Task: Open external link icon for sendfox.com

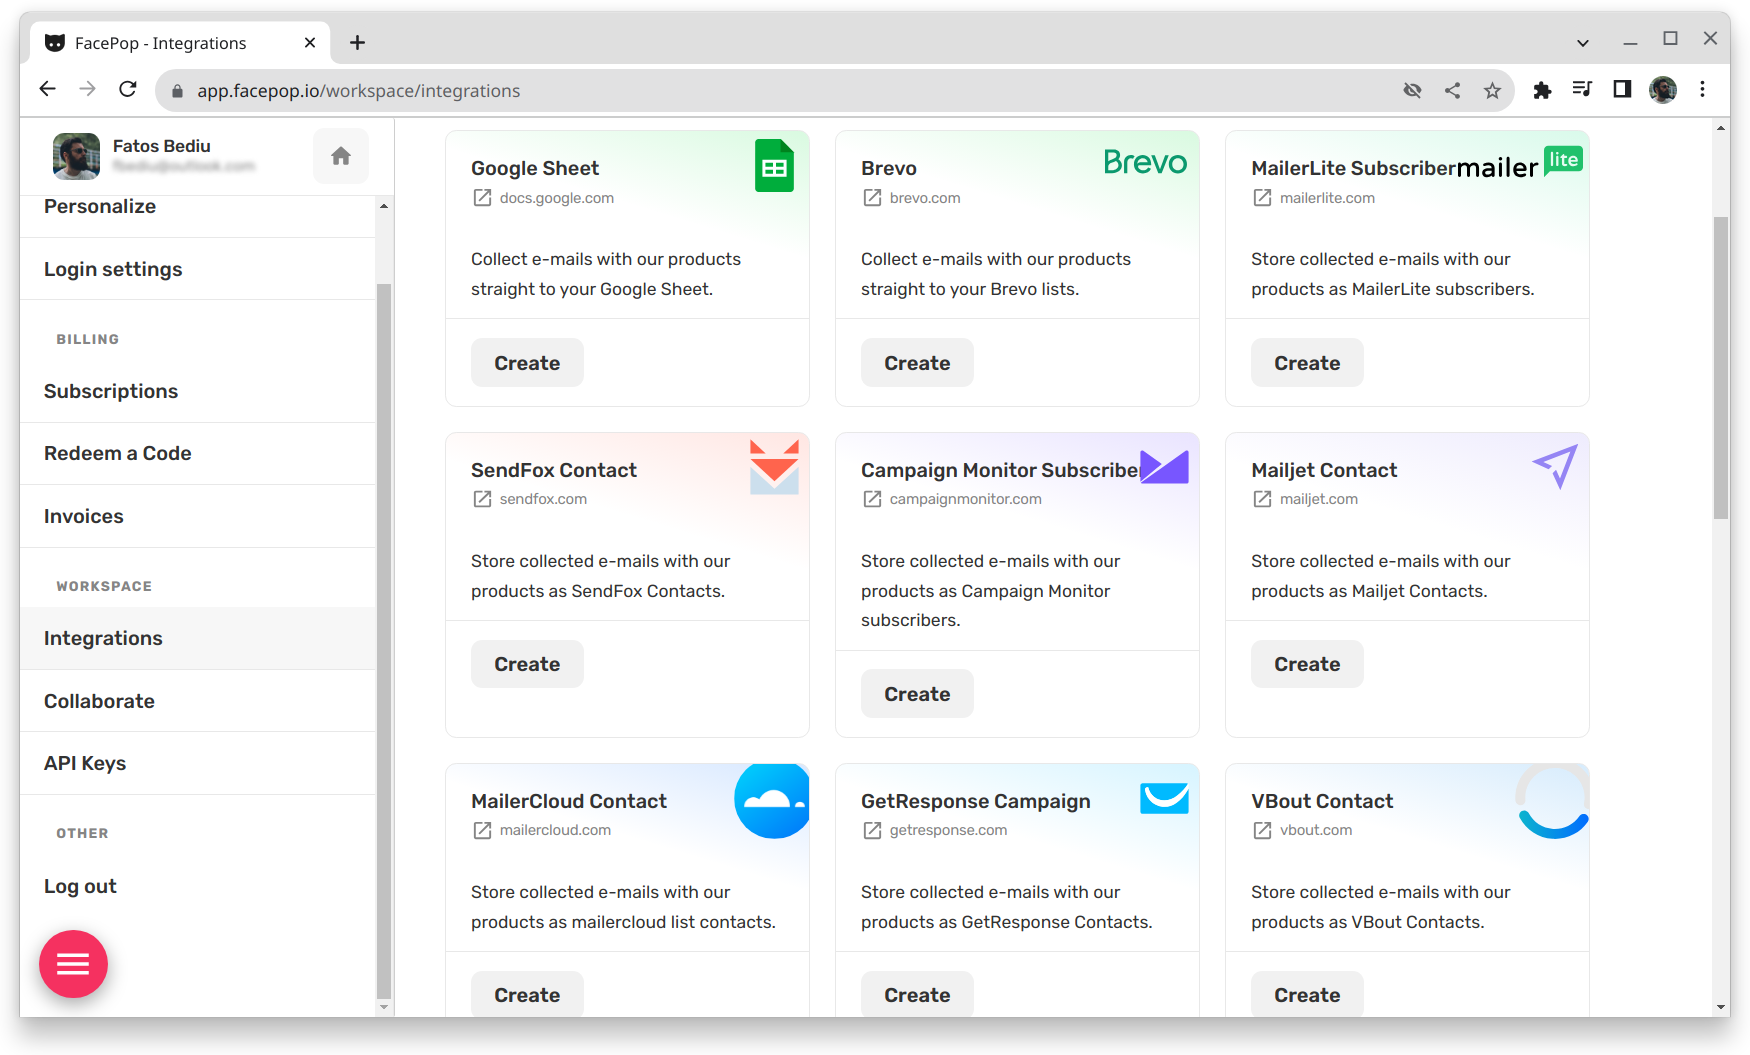Action: pos(482,499)
